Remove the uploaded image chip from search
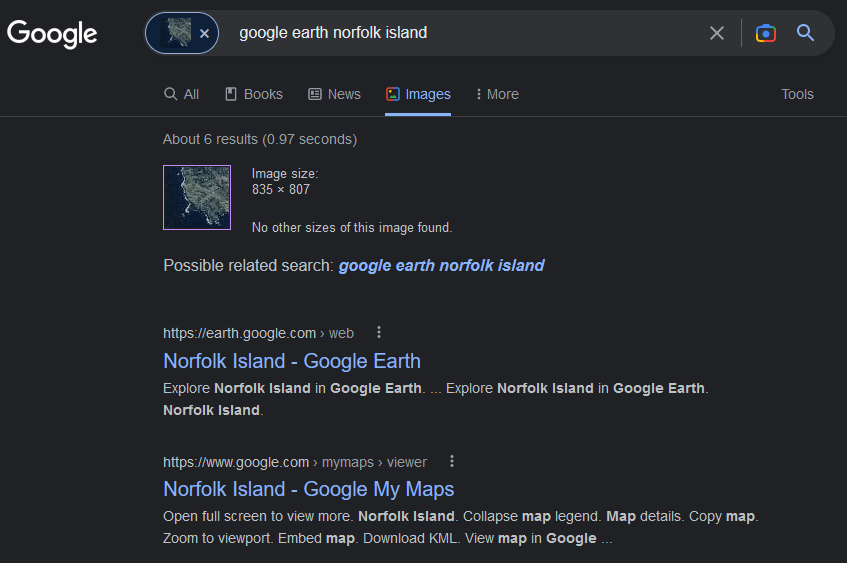 click(x=204, y=33)
